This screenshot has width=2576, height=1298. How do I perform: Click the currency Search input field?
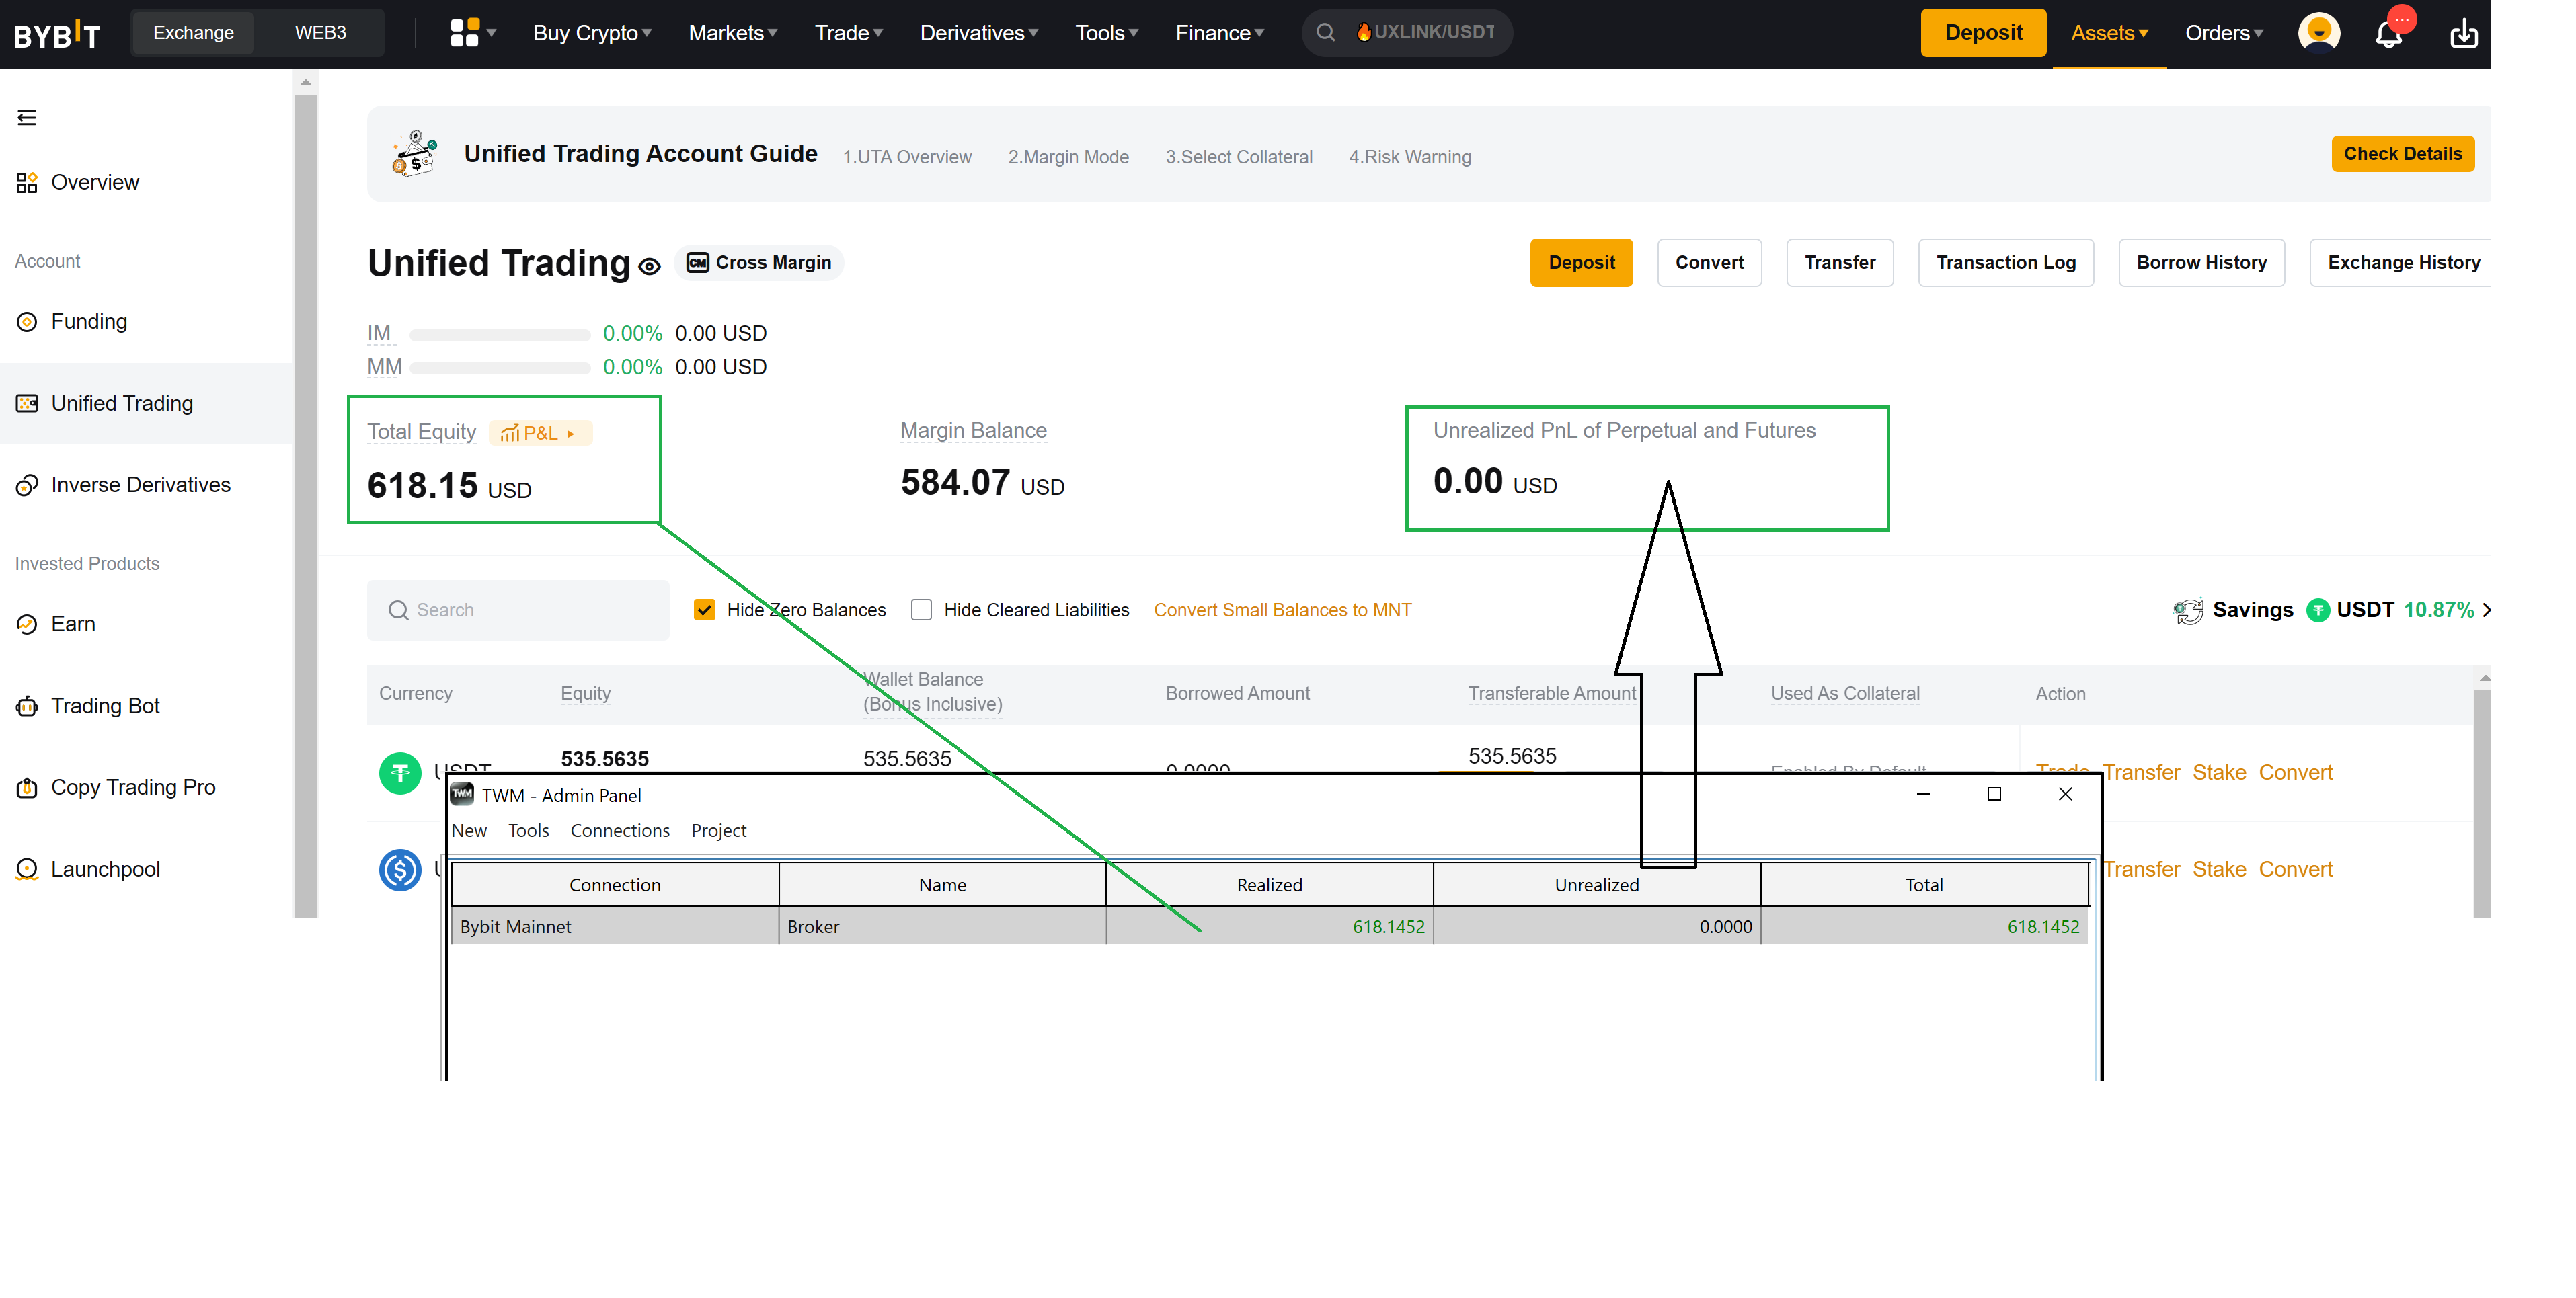(518, 610)
